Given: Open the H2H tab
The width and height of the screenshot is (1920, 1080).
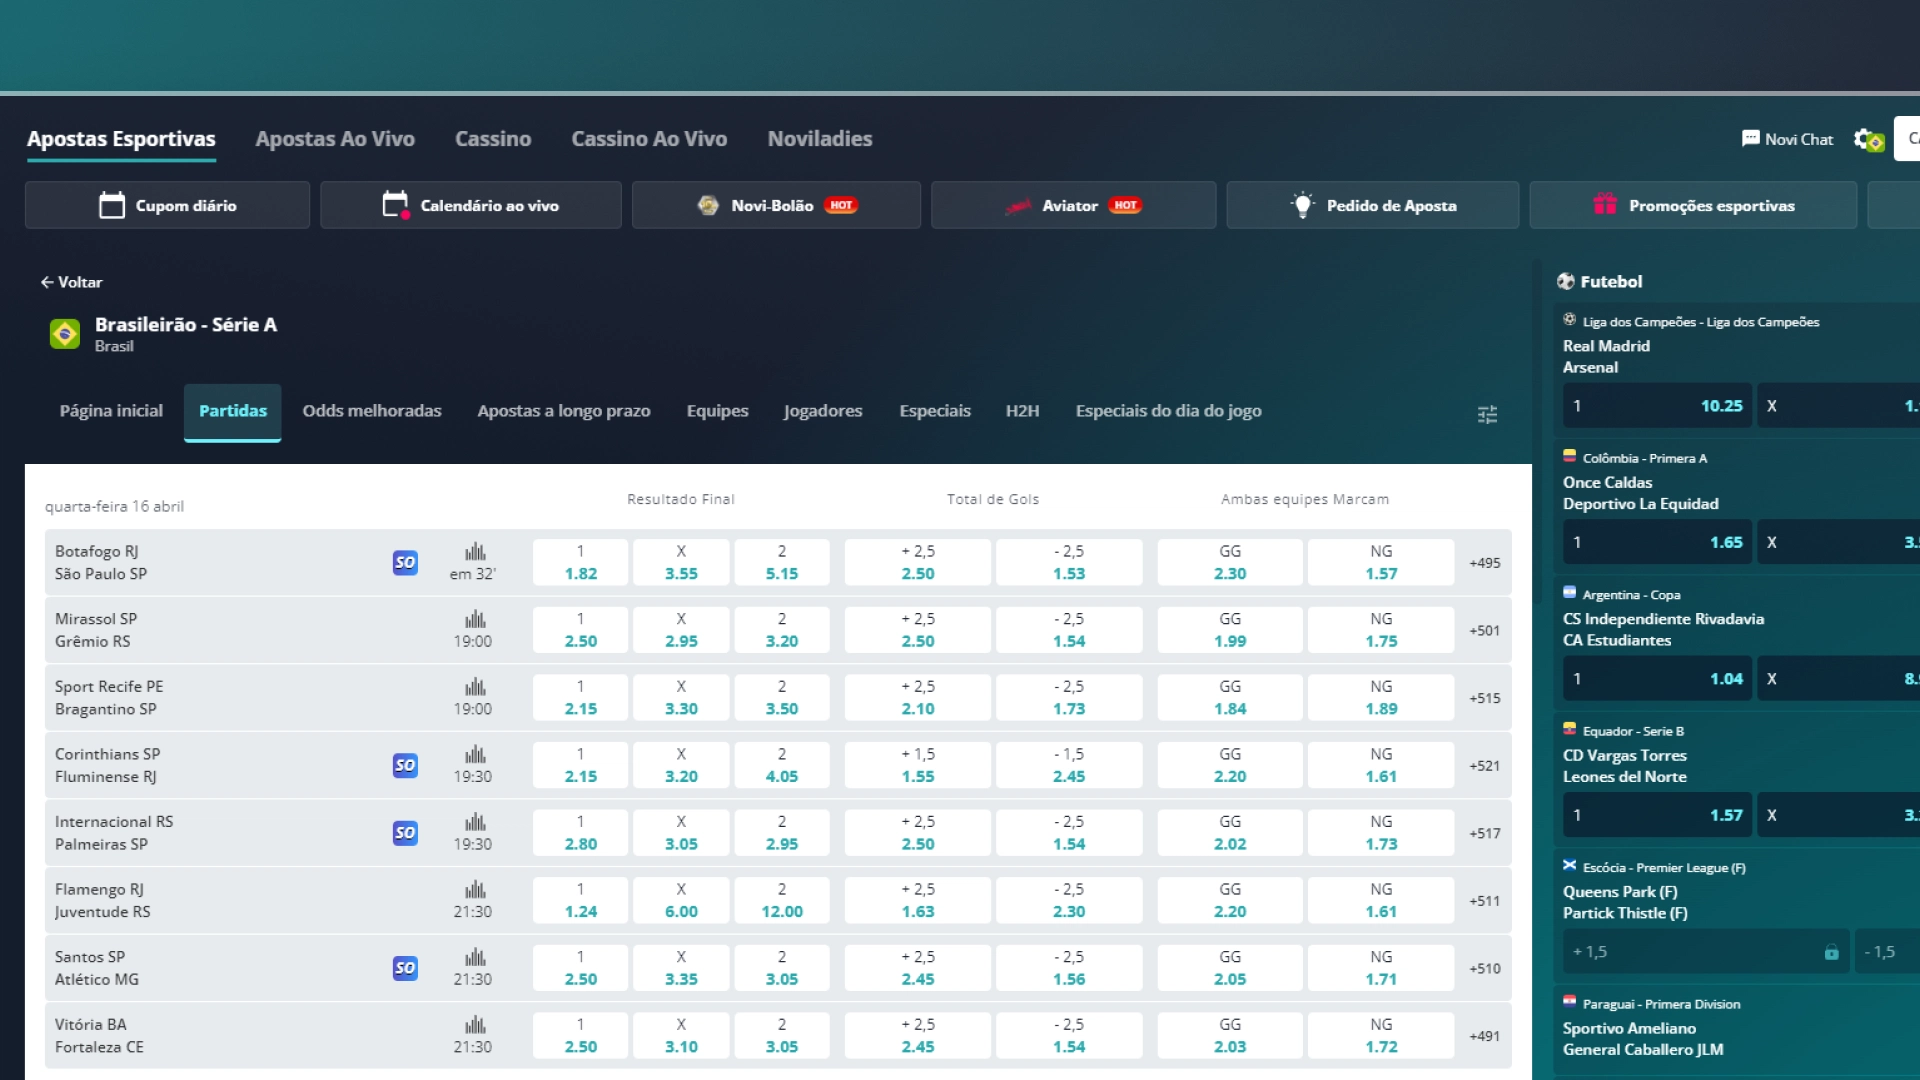Looking at the screenshot, I should click(1022, 411).
